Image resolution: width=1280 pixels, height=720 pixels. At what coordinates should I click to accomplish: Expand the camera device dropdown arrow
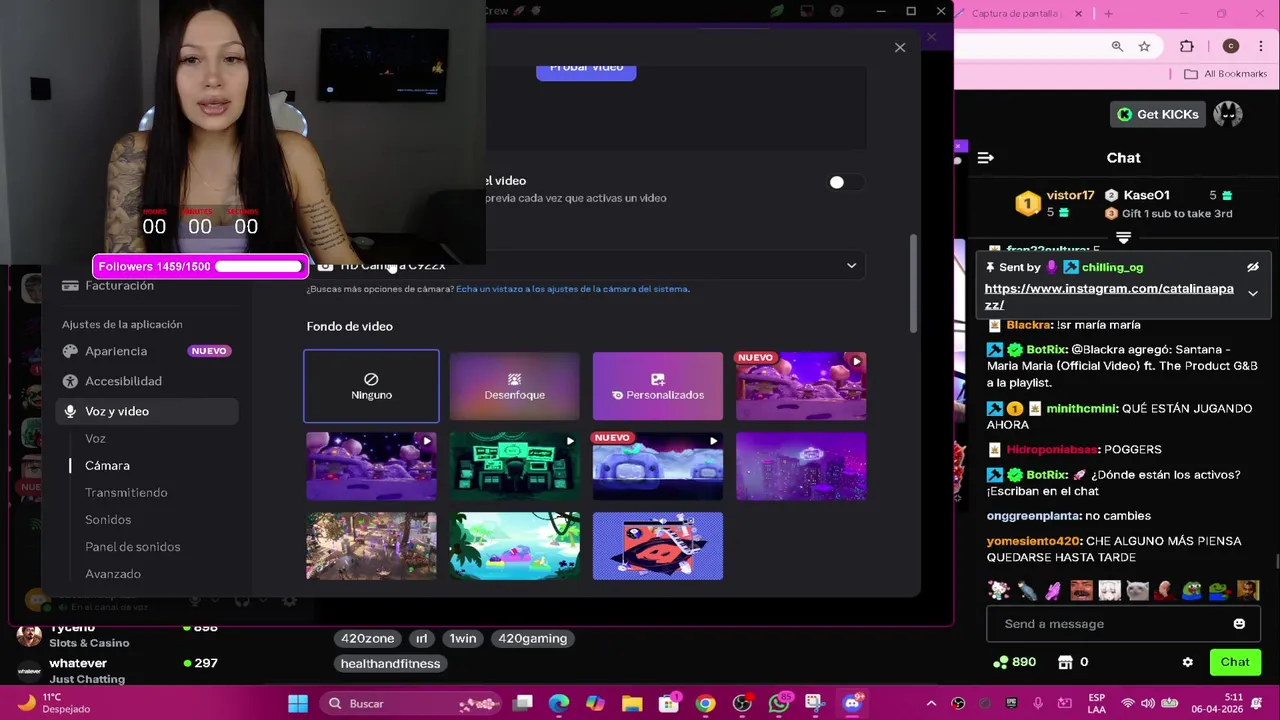point(851,265)
